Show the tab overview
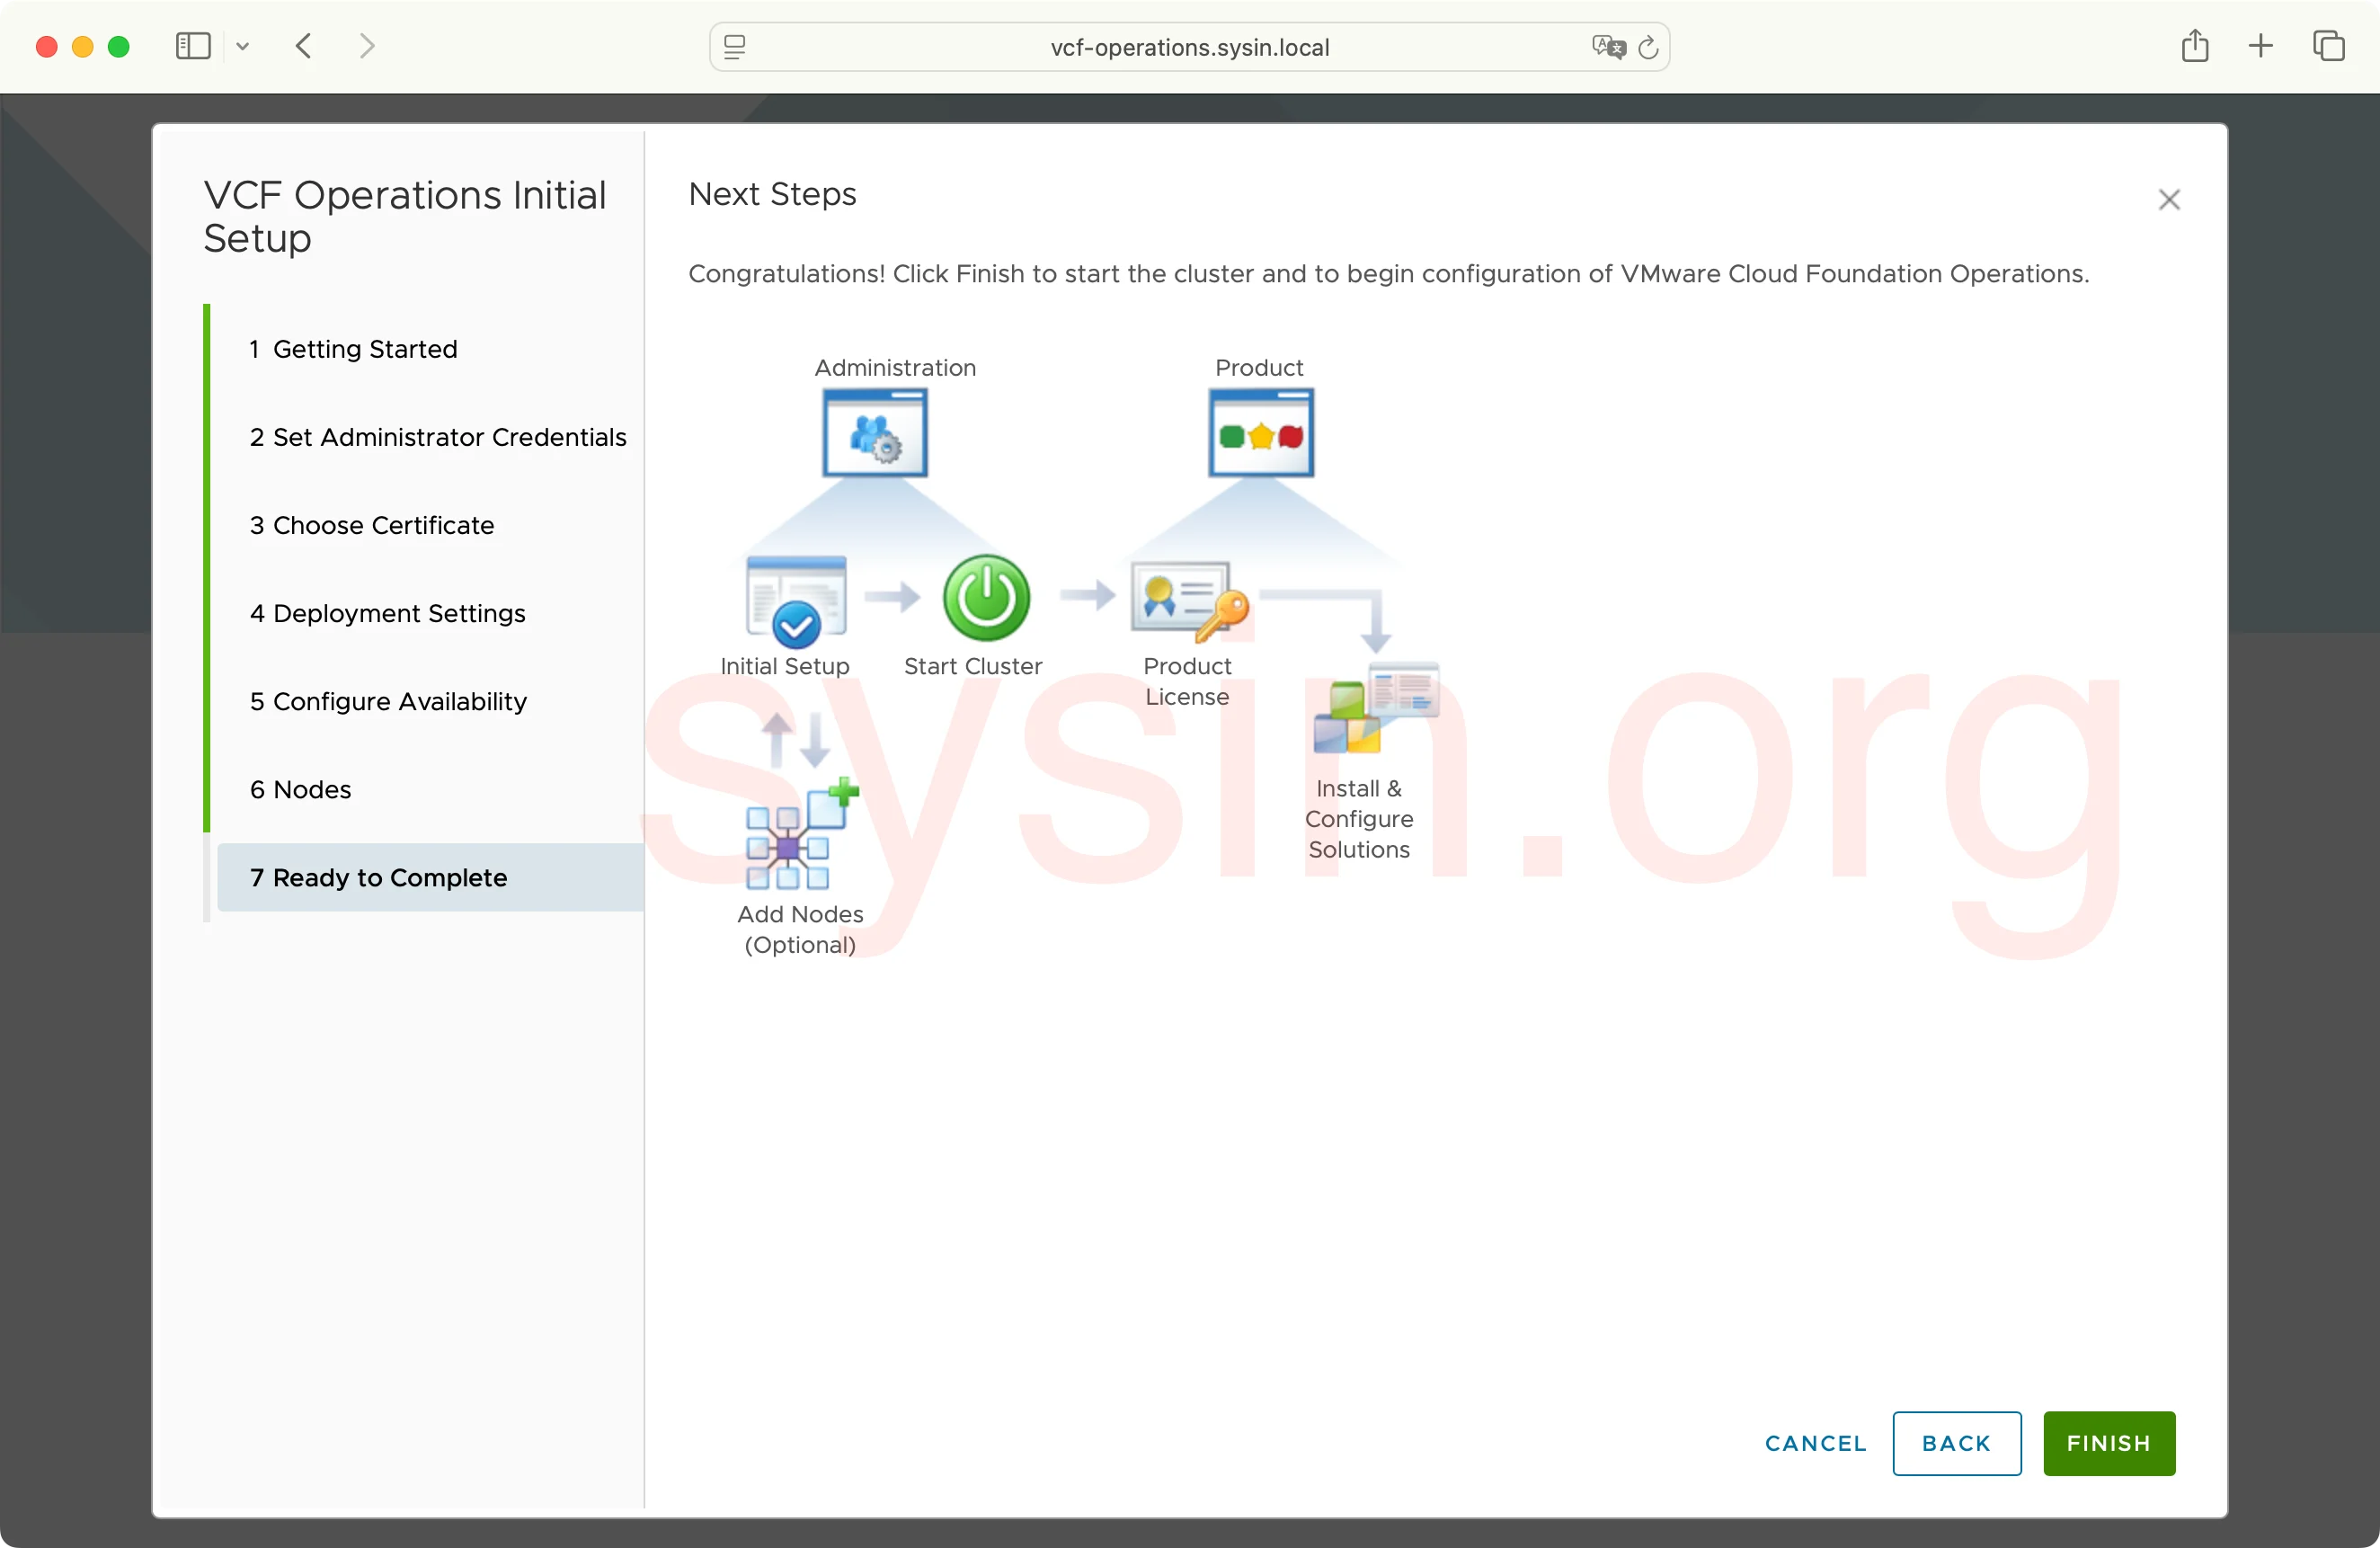Image resolution: width=2380 pixels, height=1548 pixels. 2330,46
